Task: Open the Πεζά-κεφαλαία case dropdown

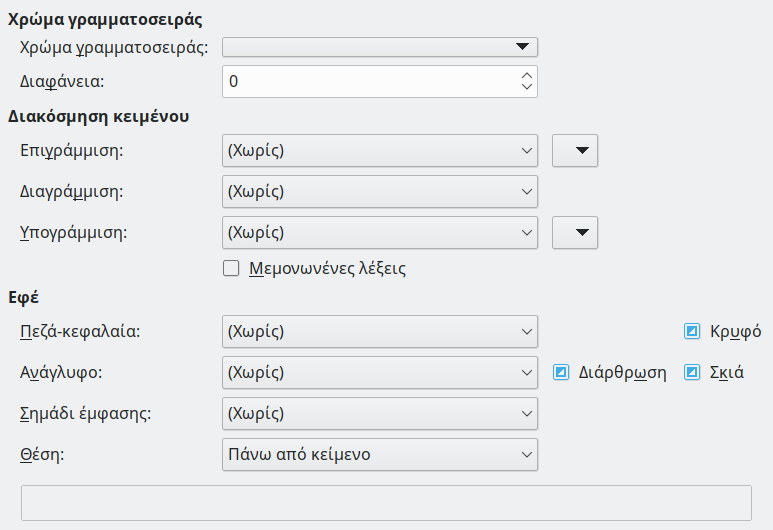Action: (x=379, y=331)
